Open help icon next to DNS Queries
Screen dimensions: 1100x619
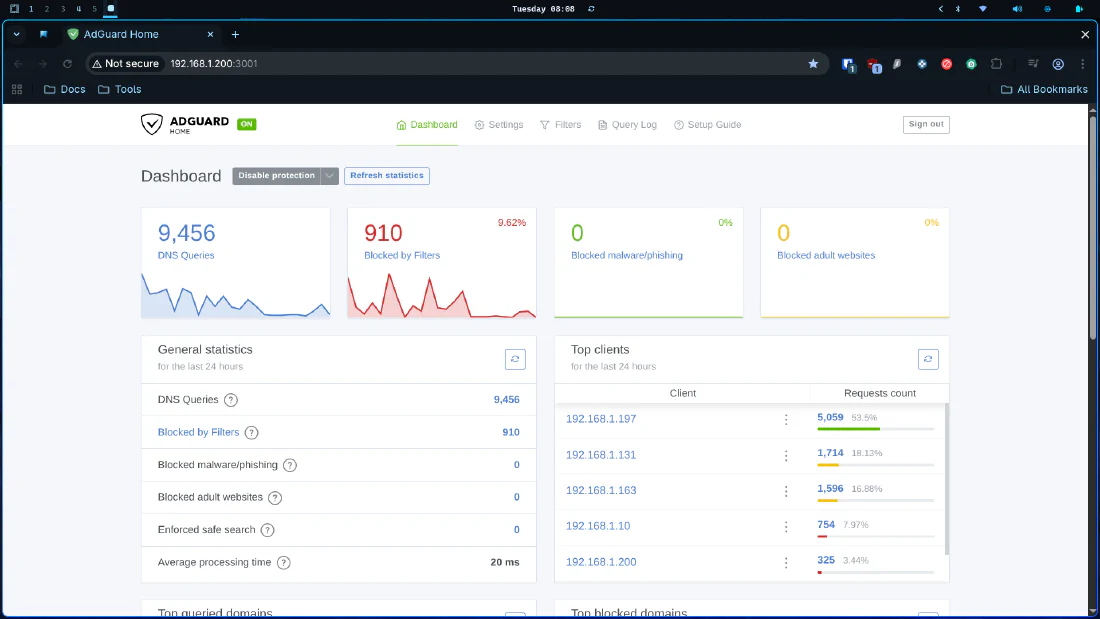(x=231, y=400)
